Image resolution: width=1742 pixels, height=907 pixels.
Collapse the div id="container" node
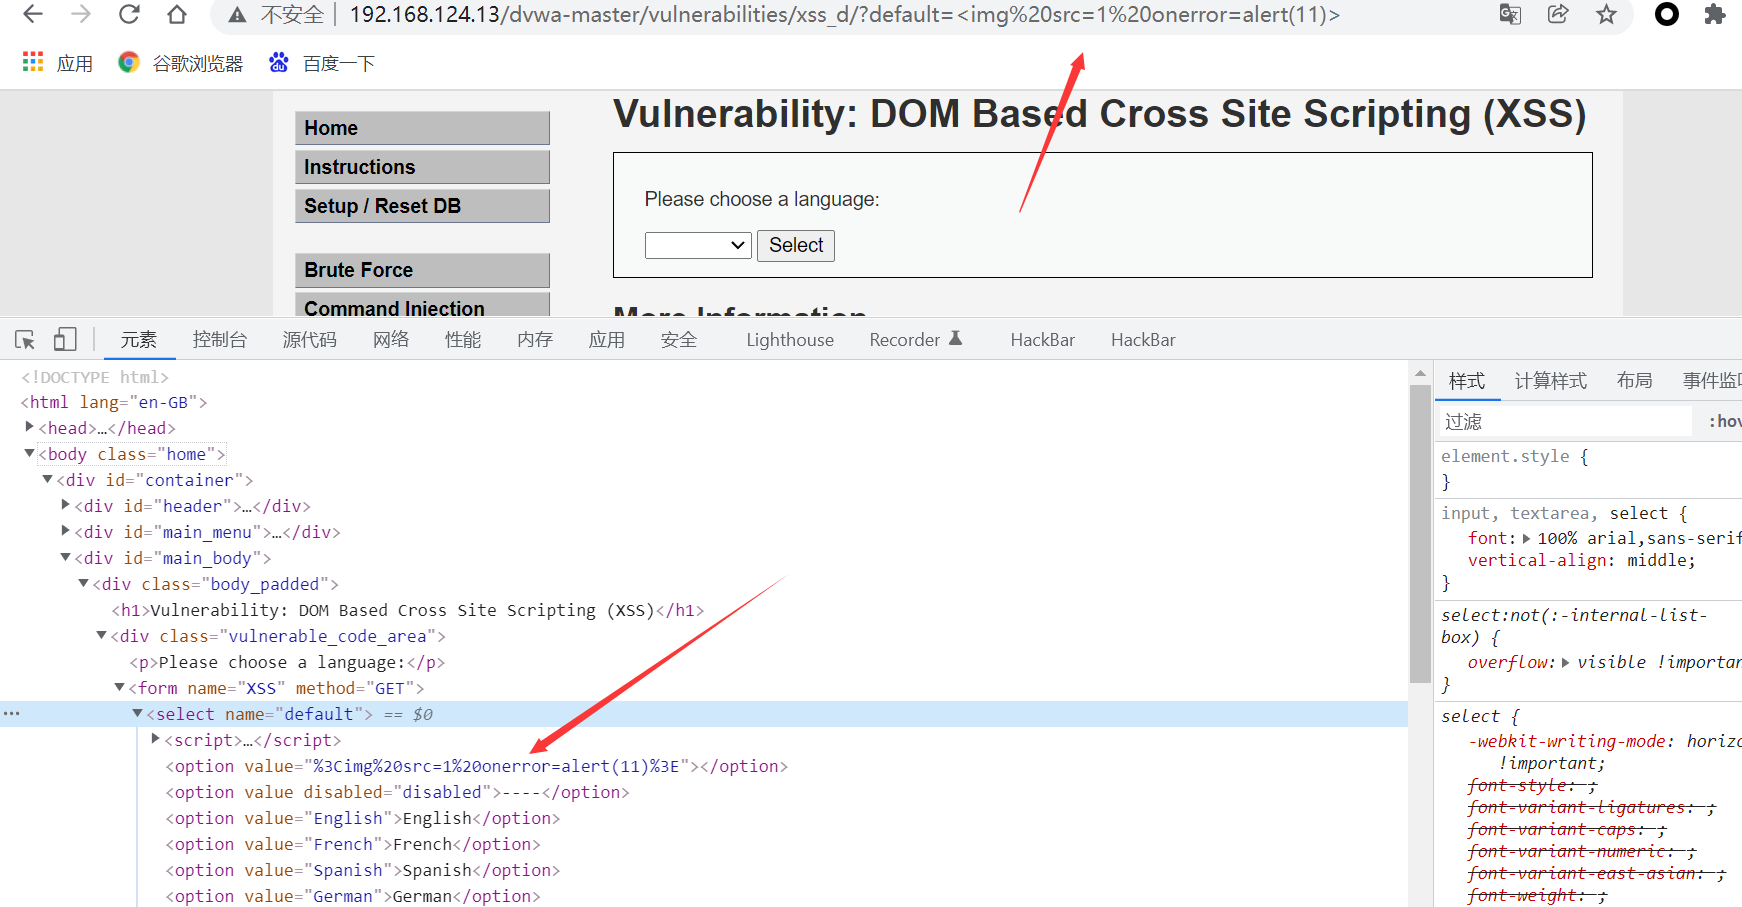47,479
